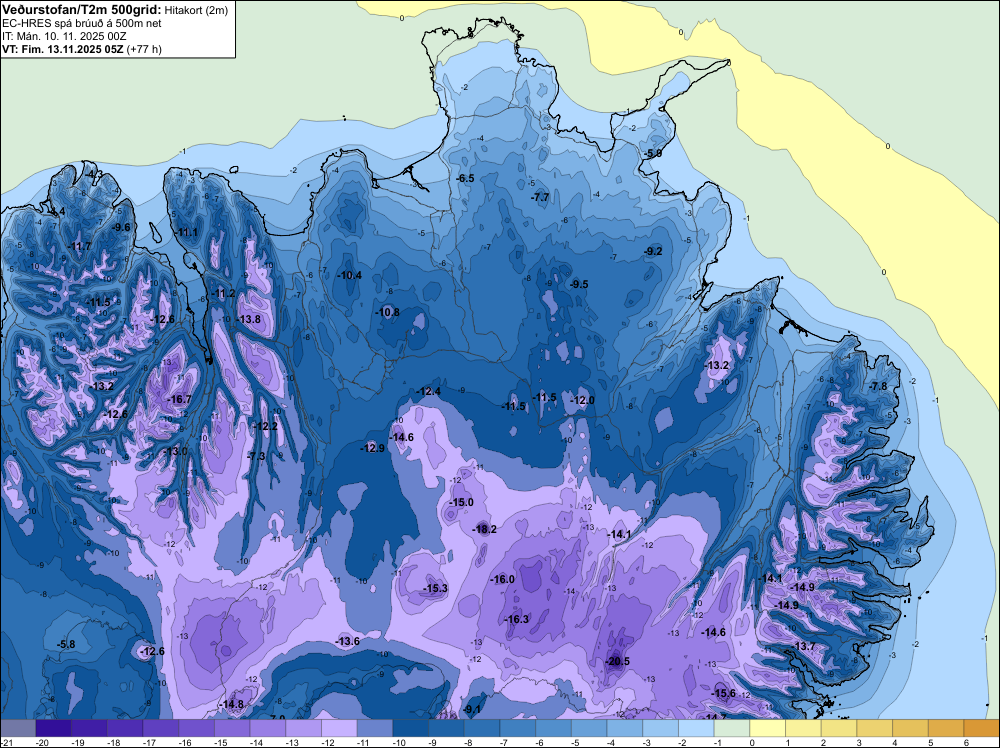Click the -16.3 temperature label
This screenshot has height=748, width=1000.
coord(516,619)
